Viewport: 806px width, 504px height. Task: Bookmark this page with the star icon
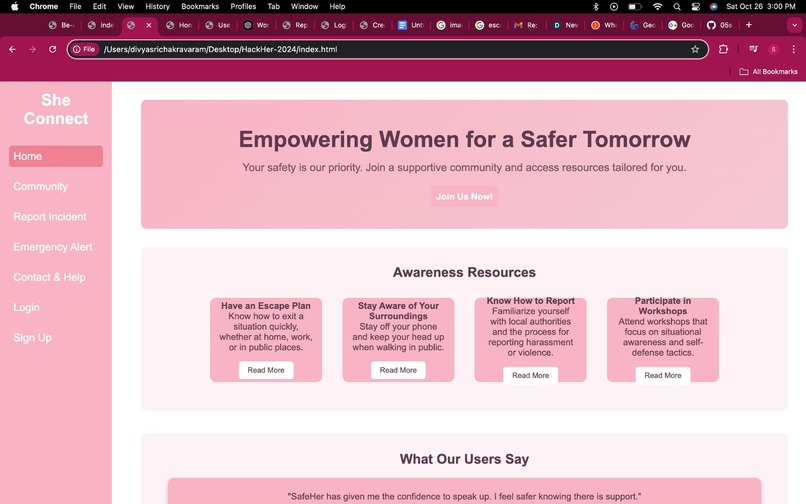coord(695,49)
